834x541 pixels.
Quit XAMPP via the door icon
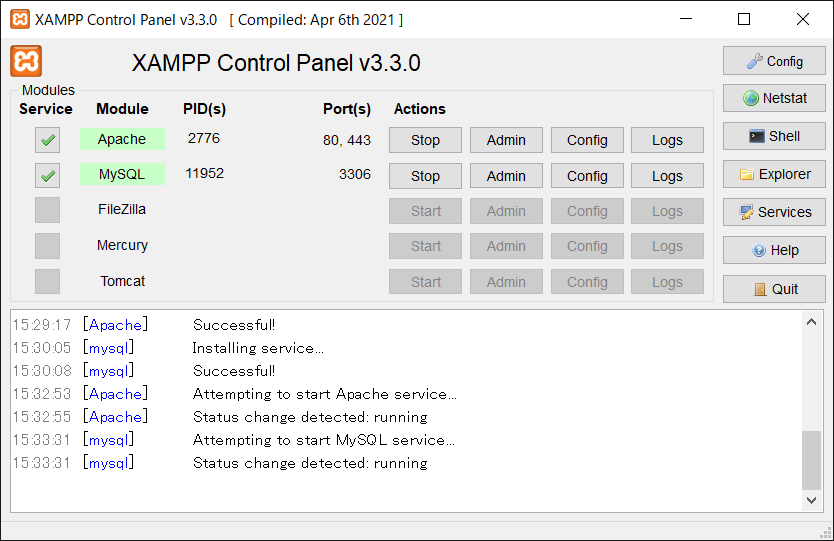pyautogui.click(x=774, y=289)
